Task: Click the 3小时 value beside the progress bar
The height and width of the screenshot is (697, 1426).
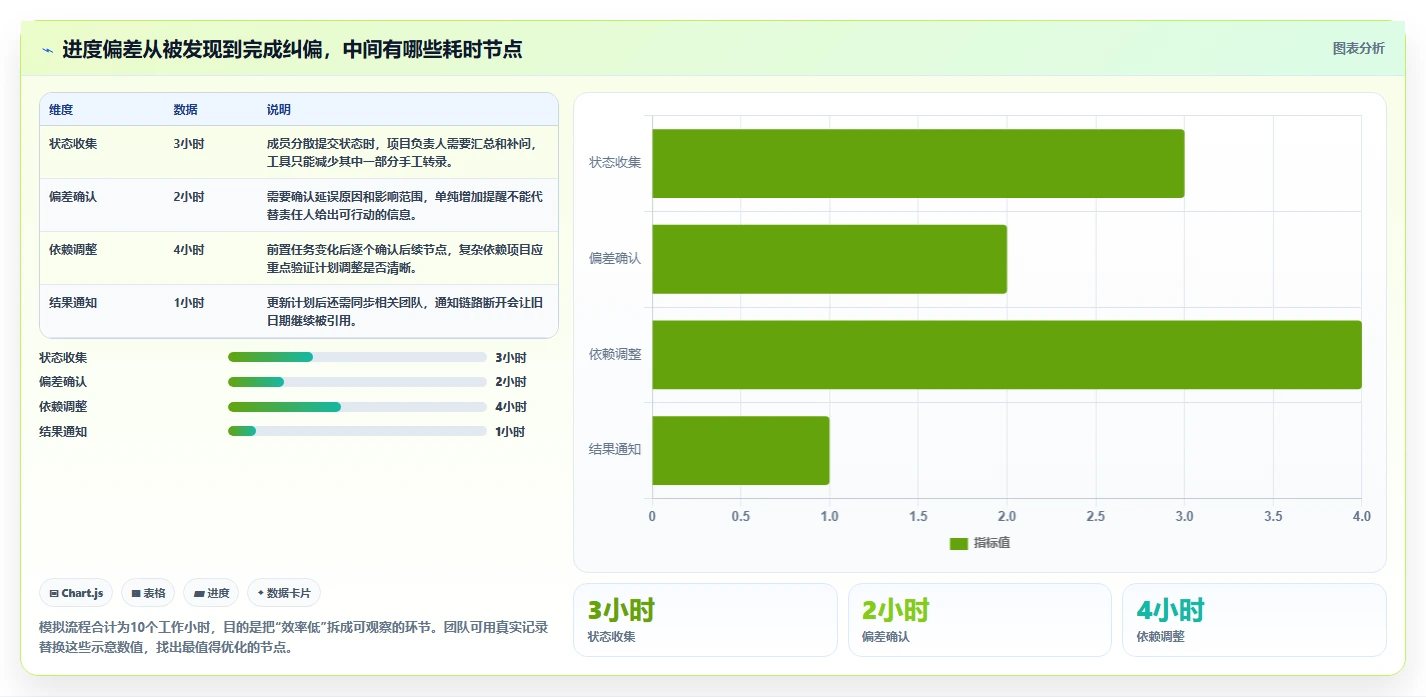Action: click(x=510, y=357)
